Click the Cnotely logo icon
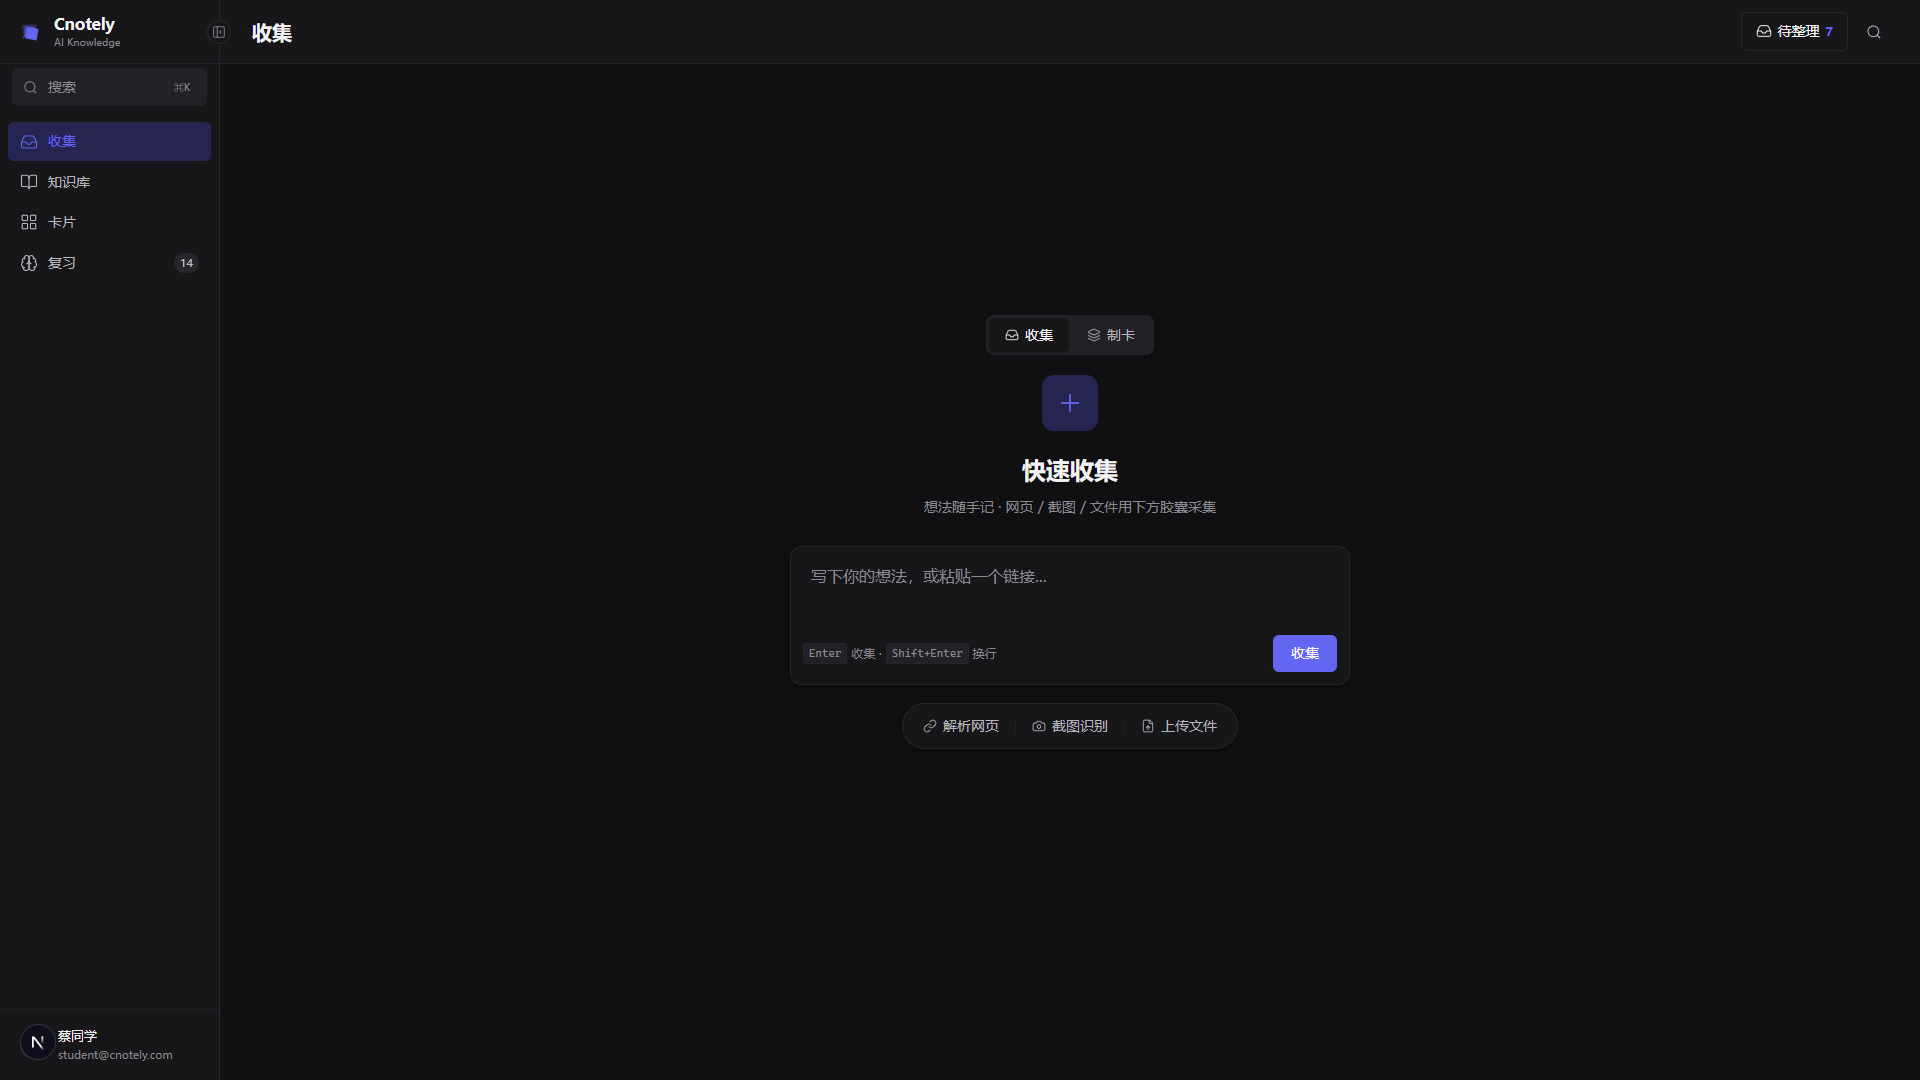This screenshot has height=1080, width=1920. [x=30, y=32]
